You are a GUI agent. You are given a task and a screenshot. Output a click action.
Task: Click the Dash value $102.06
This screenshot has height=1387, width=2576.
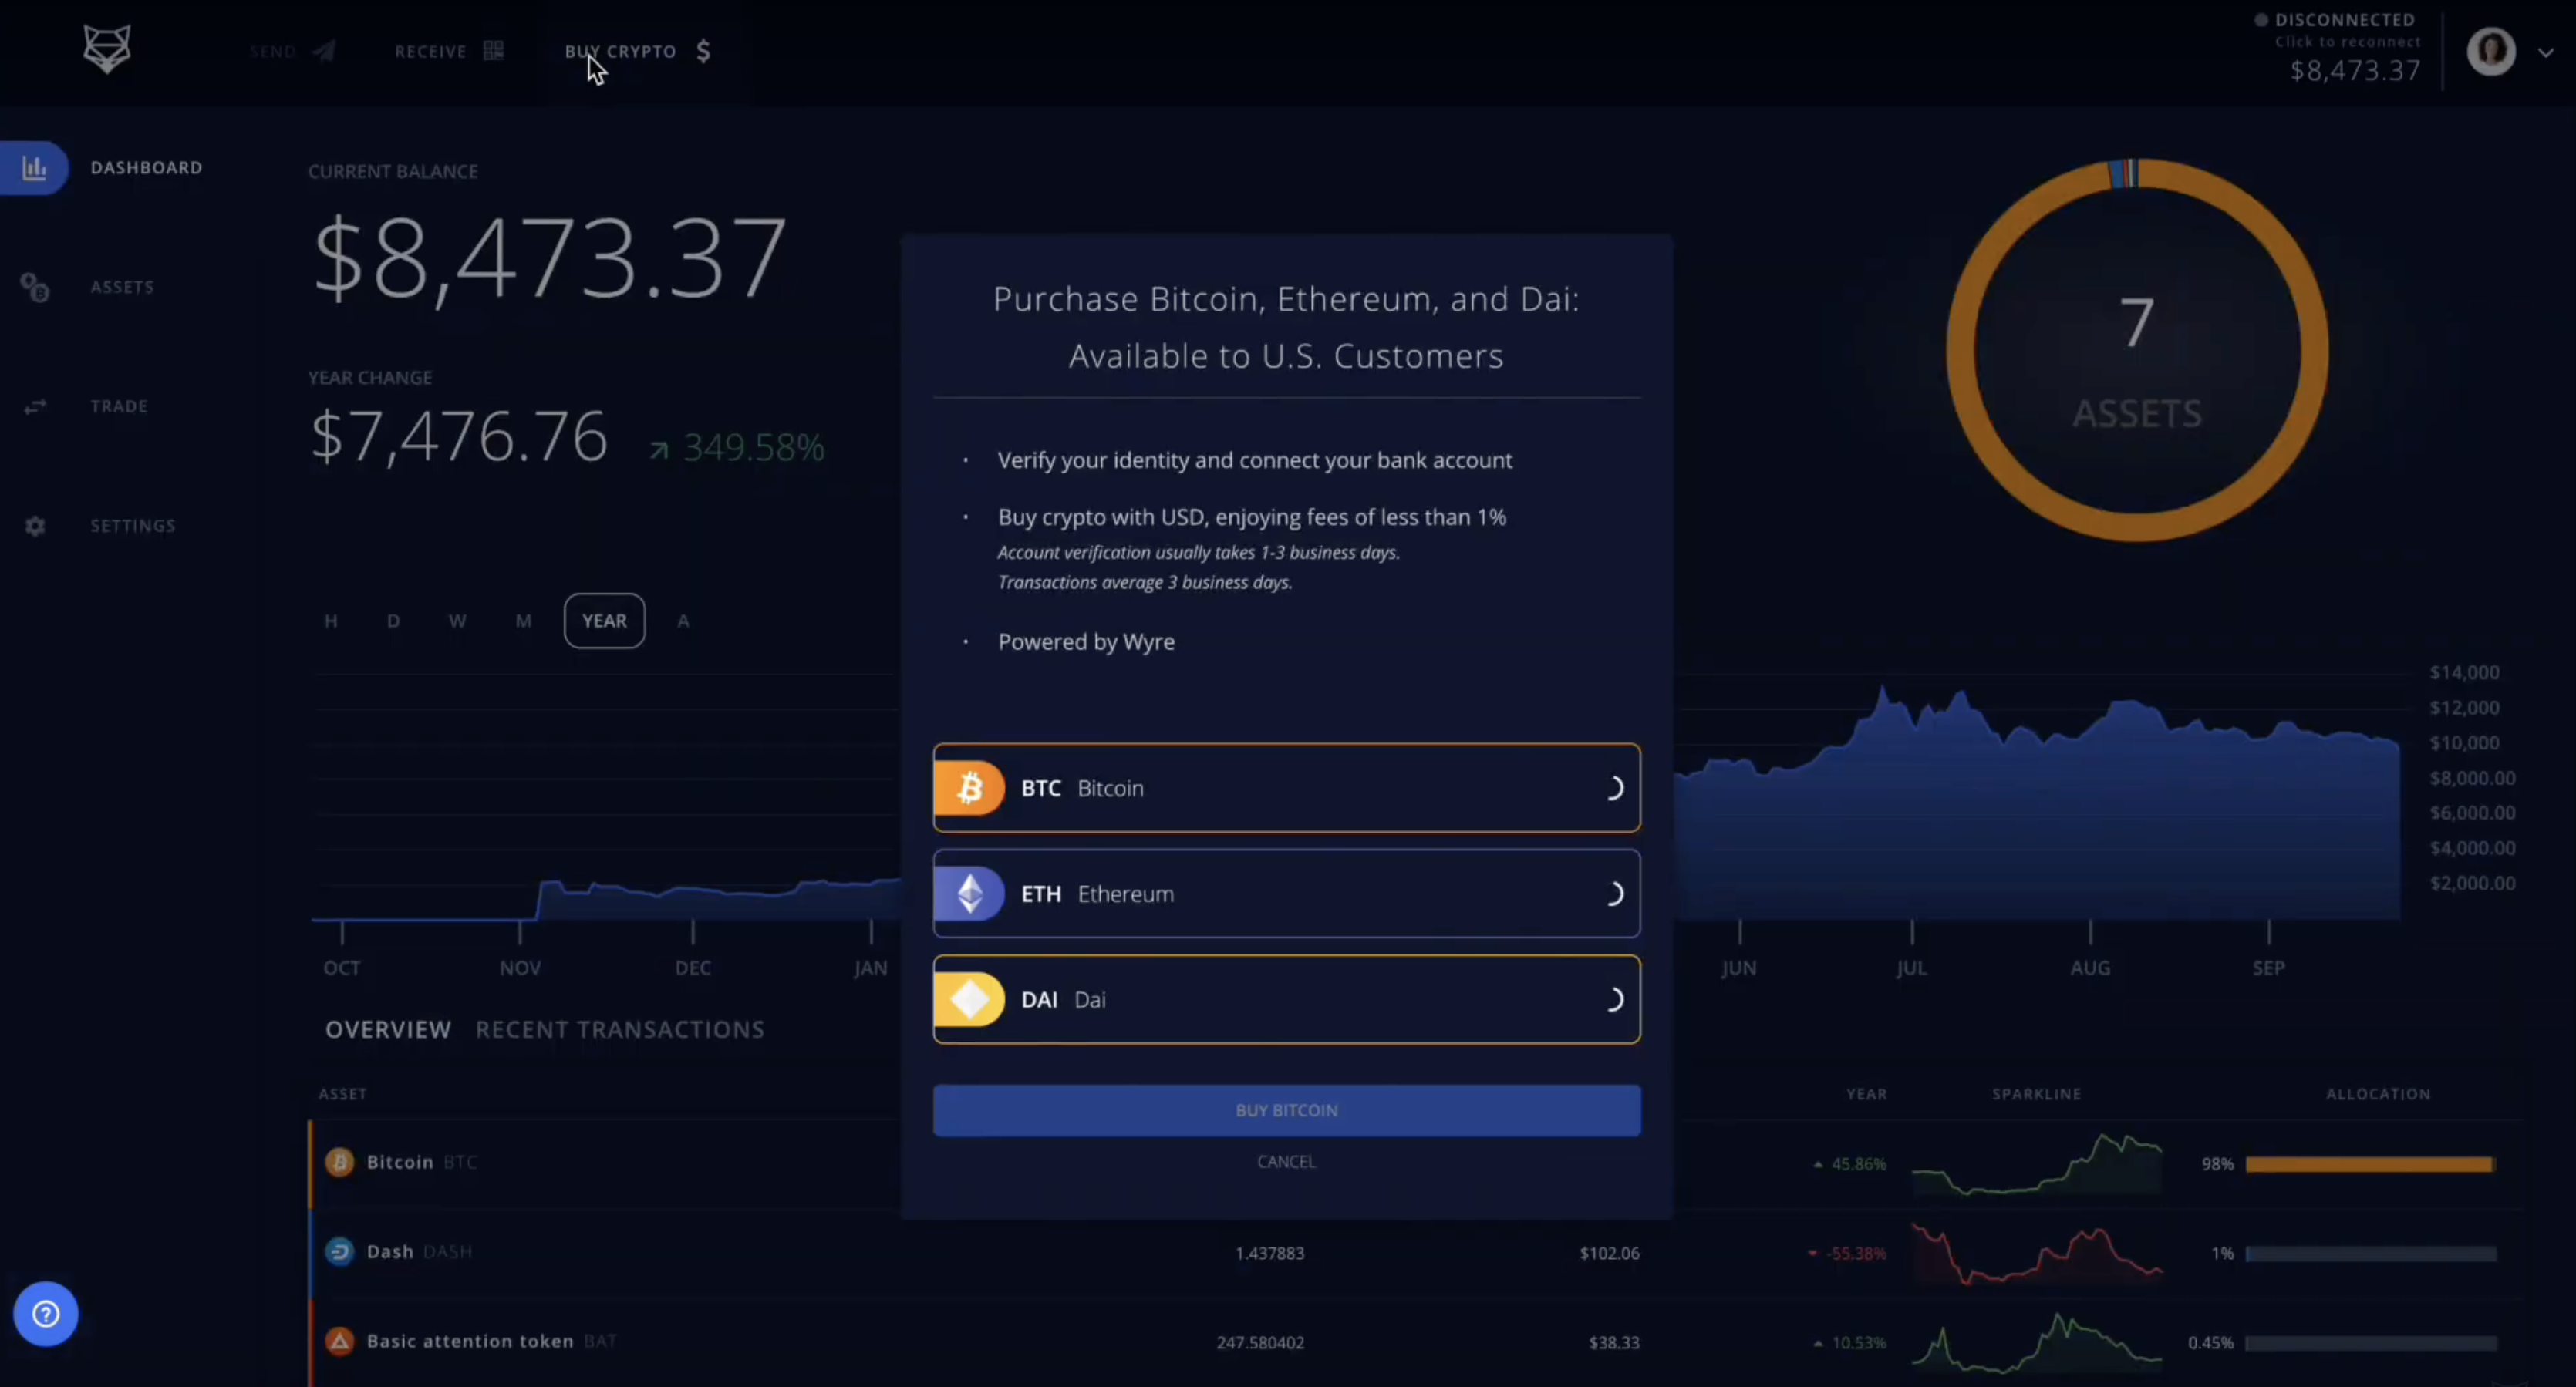[x=1609, y=1253]
